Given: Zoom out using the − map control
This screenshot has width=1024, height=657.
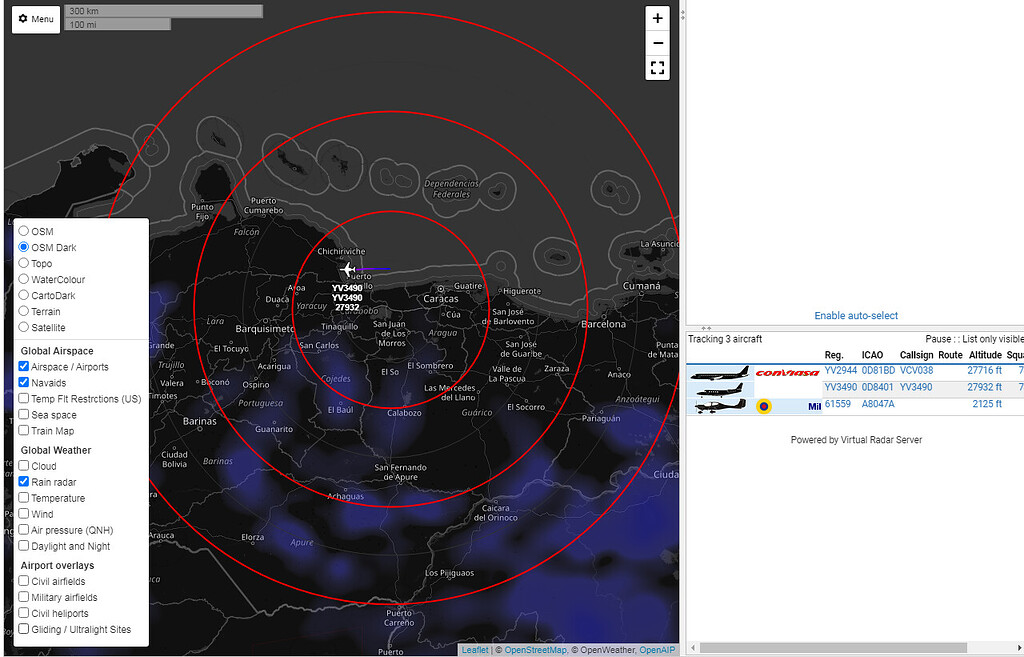Looking at the screenshot, I should click(657, 43).
